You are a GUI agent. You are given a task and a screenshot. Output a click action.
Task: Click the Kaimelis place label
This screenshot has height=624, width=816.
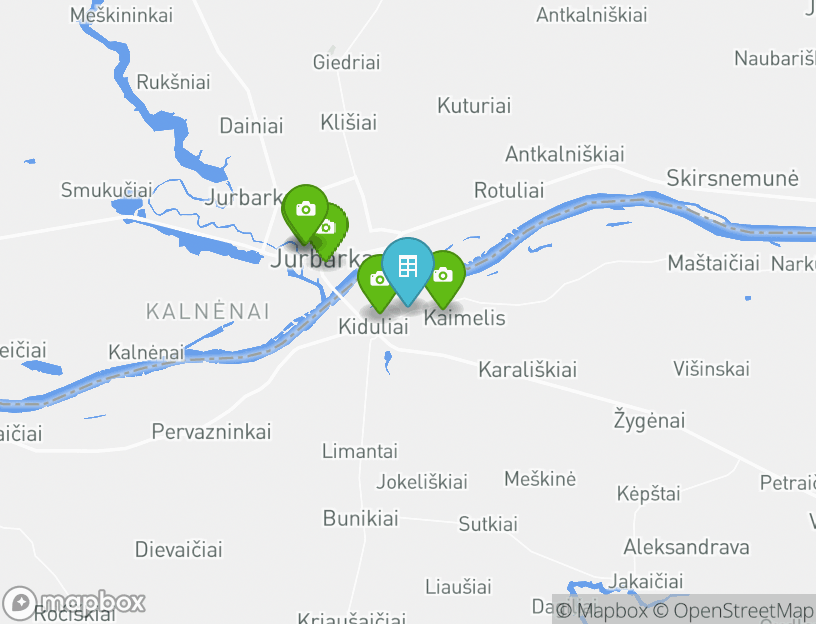(465, 317)
